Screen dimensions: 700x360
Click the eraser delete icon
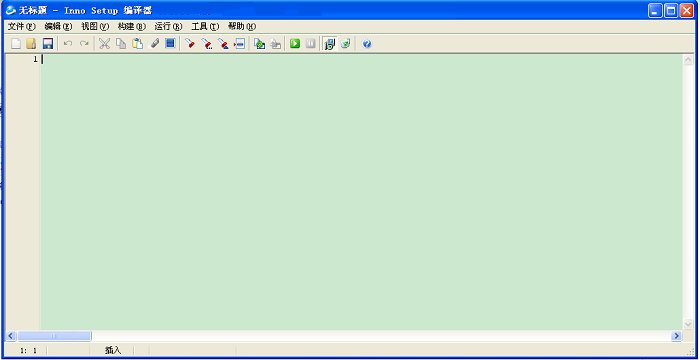pos(154,44)
